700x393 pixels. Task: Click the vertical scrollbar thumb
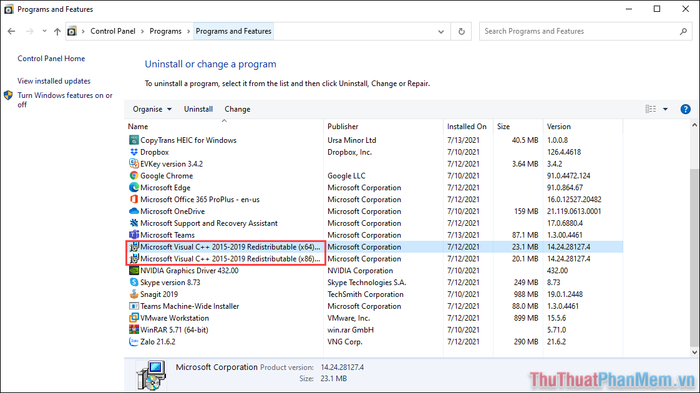[x=694, y=257]
